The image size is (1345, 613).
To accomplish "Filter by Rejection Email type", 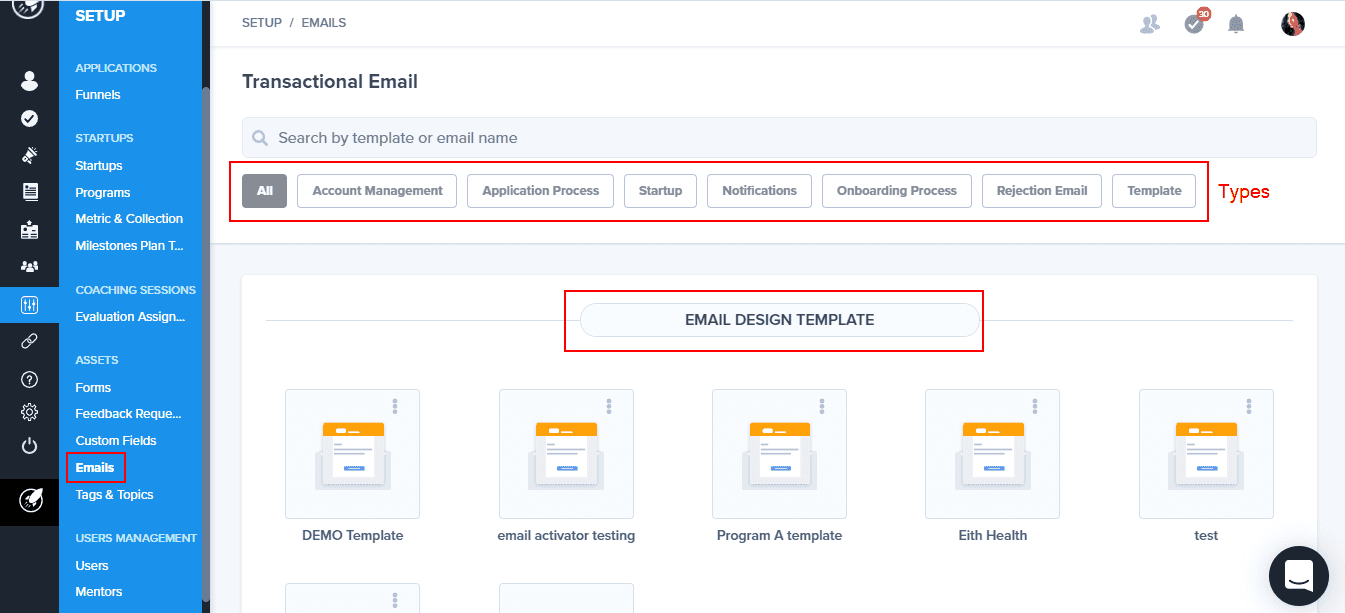I will tap(1041, 191).
